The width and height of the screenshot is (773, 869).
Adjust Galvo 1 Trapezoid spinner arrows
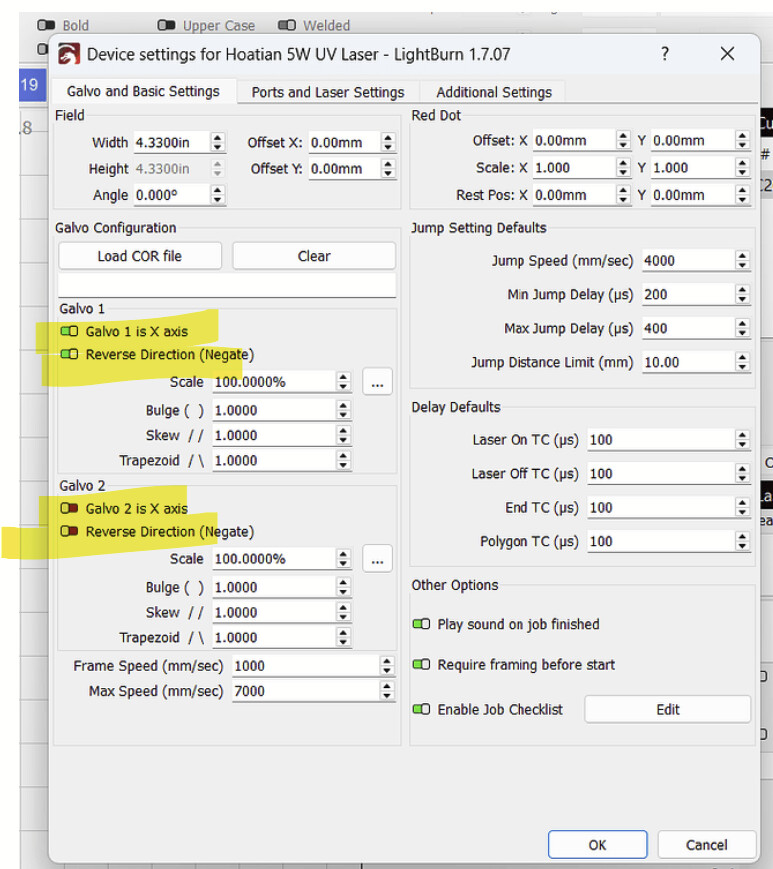coord(344,460)
